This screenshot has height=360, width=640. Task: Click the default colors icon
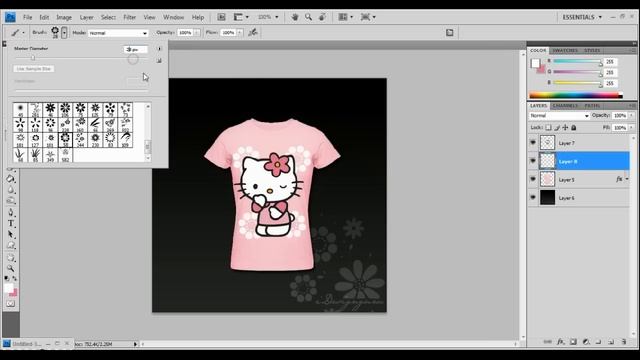coord(7,278)
